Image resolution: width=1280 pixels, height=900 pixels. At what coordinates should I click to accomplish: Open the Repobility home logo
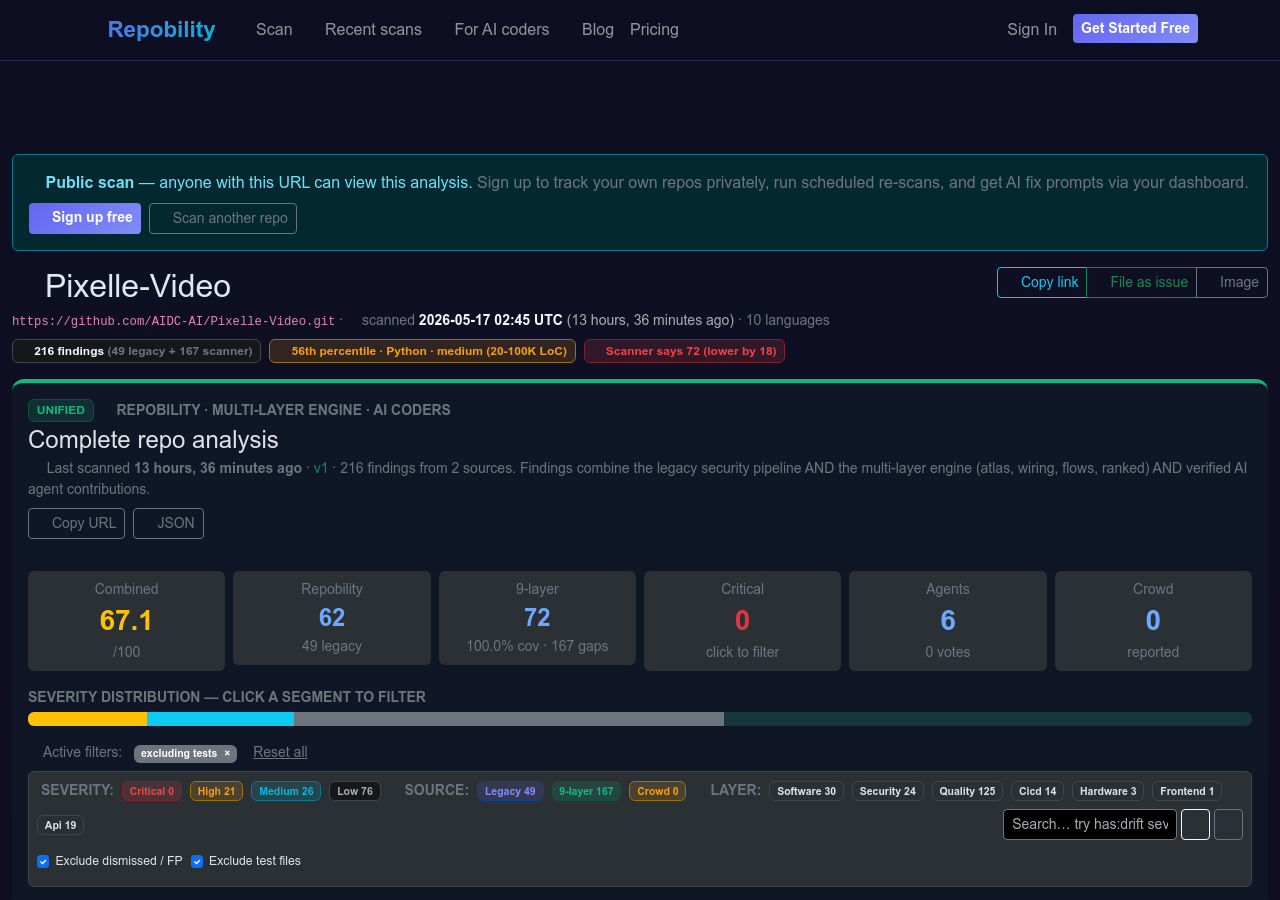161,29
